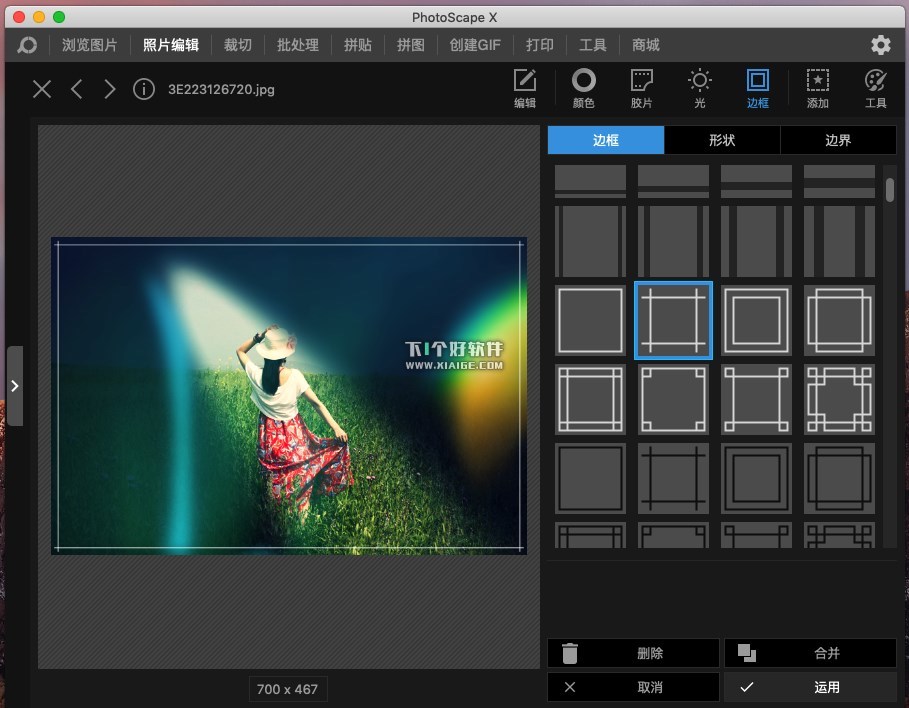The width and height of the screenshot is (909, 708).
Task: Click the 运用 apply button
Action: [810, 687]
